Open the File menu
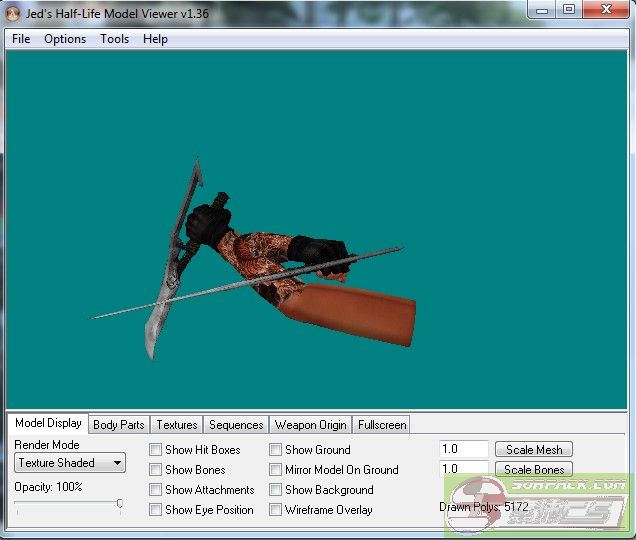636x540 pixels. pyautogui.click(x=21, y=39)
